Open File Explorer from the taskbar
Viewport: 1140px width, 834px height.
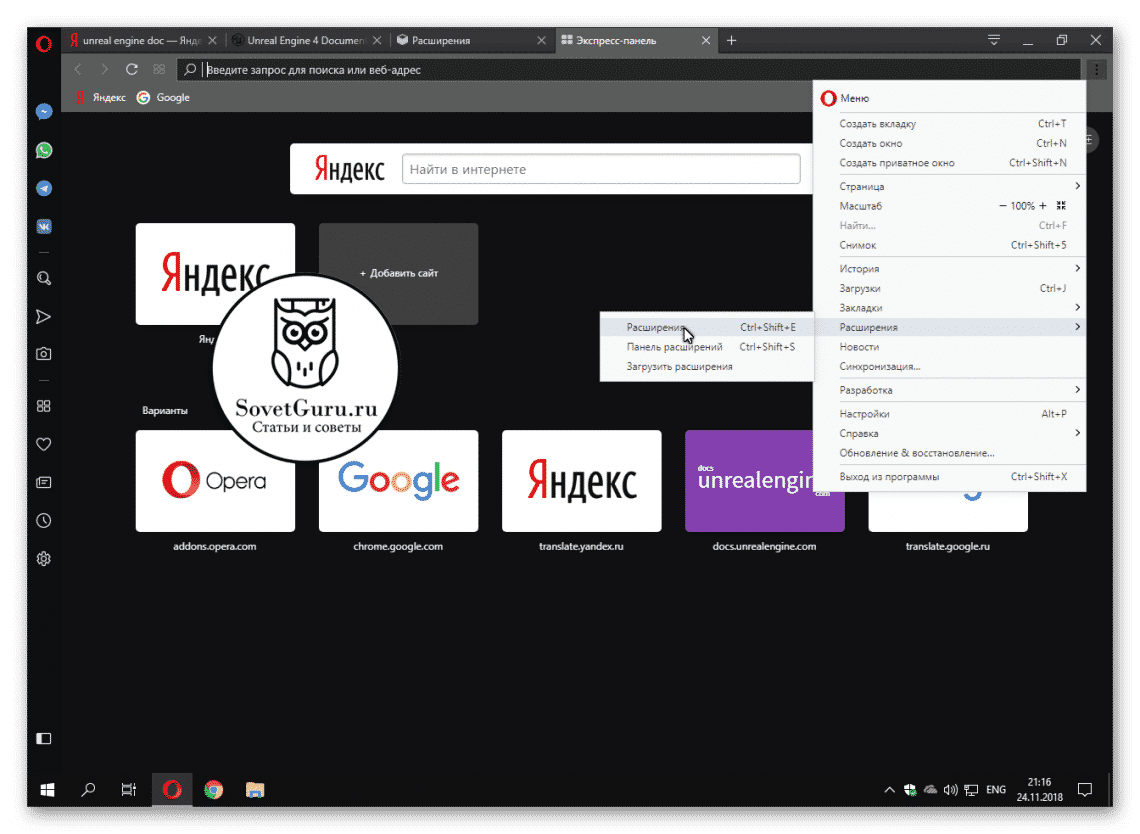coord(254,790)
